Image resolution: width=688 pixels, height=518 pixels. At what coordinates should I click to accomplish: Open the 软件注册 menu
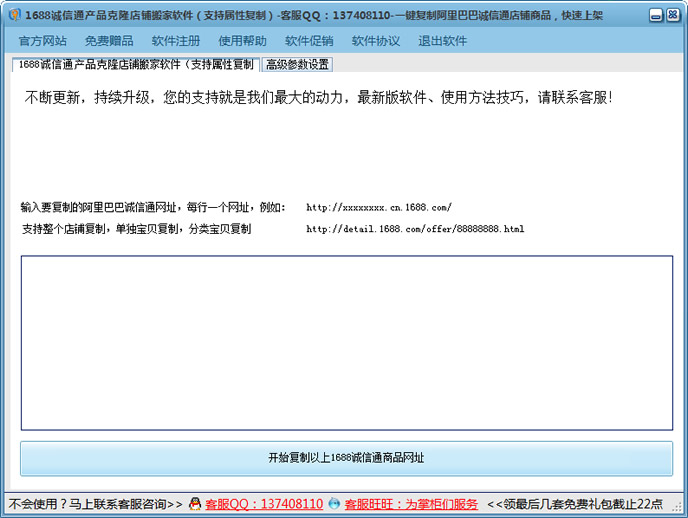click(176, 41)
